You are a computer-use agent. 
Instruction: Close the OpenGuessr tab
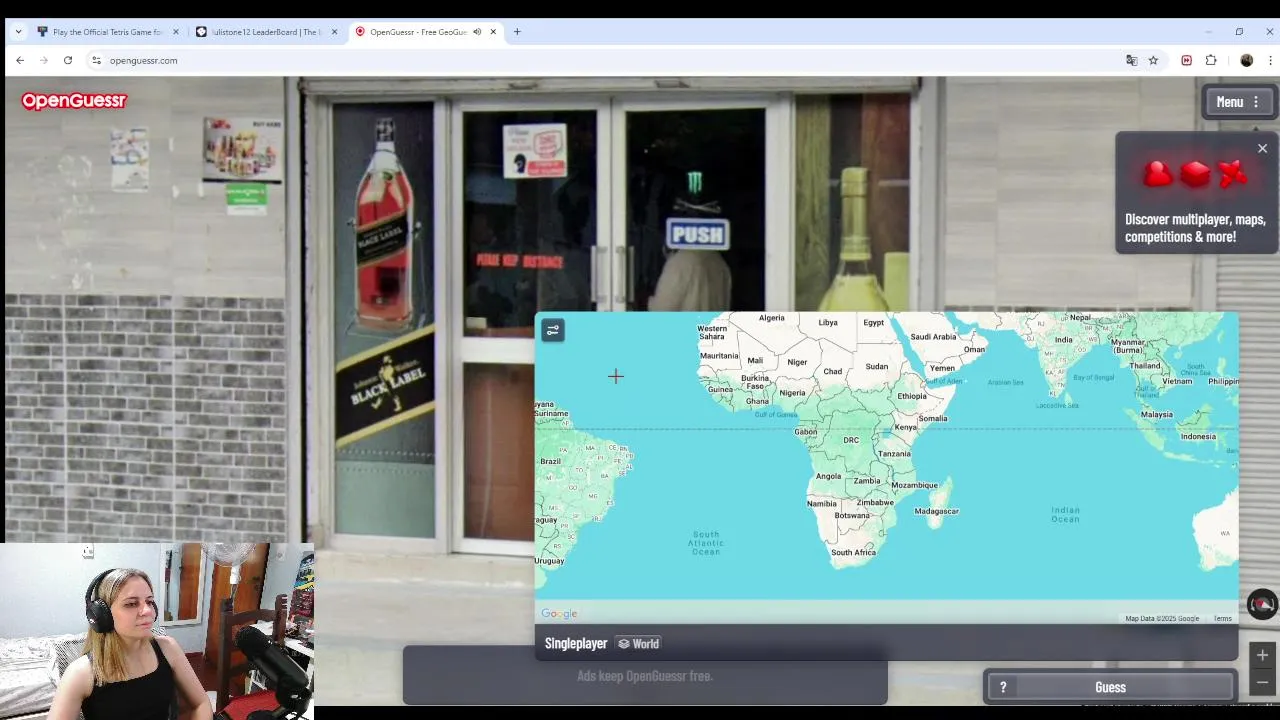(x=493, y=32)
